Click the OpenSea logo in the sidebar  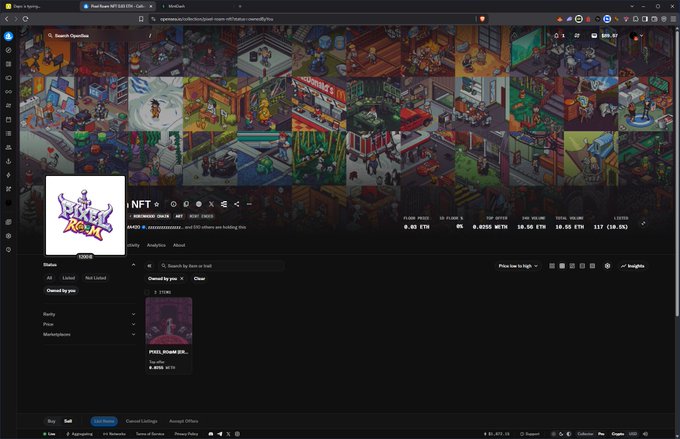point(8,36)
